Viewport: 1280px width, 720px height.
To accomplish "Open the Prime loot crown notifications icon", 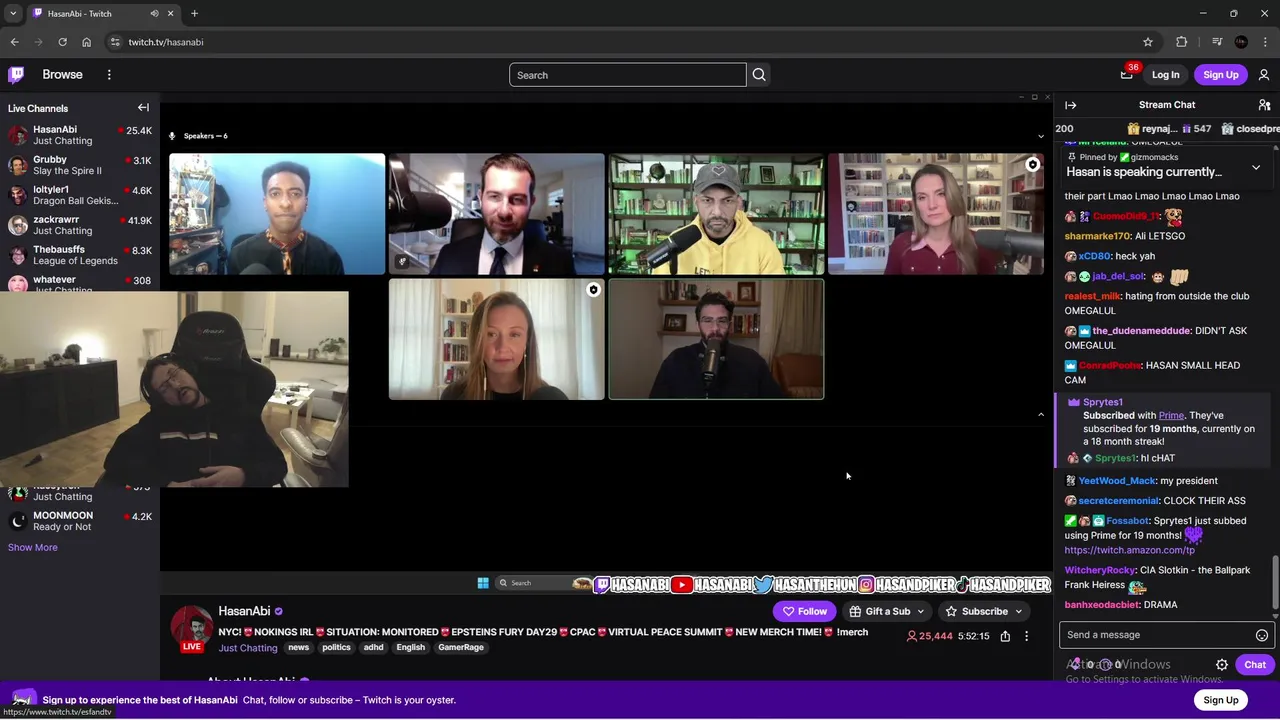I will 1127,74.
